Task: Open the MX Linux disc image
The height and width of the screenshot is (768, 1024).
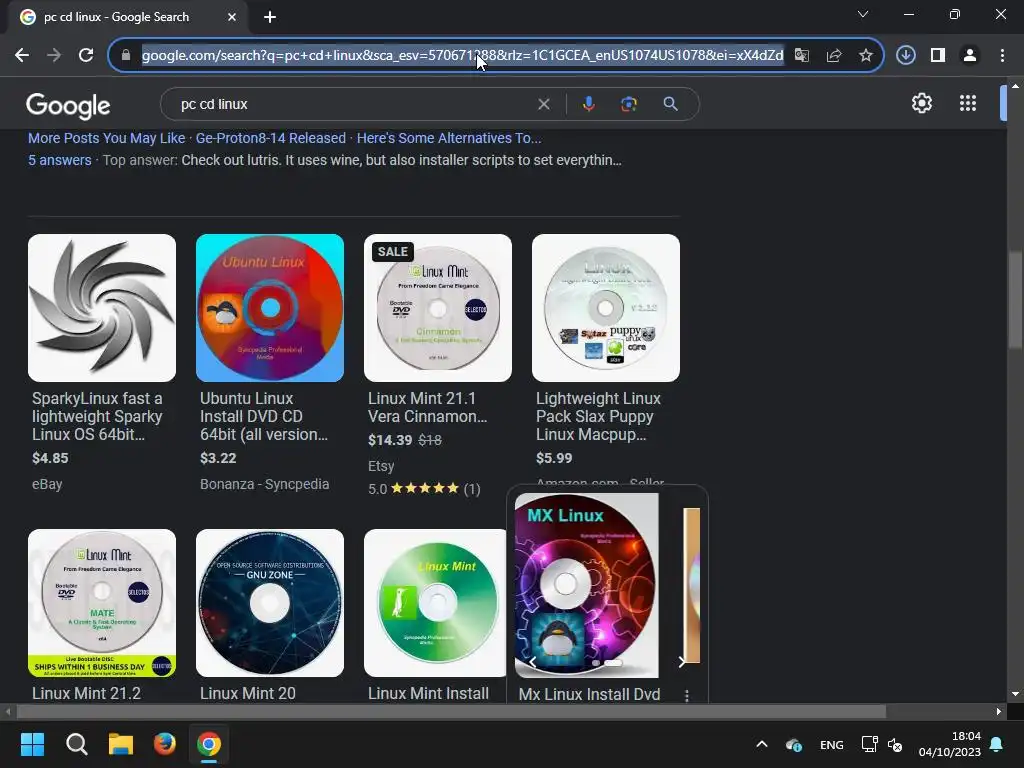Action: (586, 585)
